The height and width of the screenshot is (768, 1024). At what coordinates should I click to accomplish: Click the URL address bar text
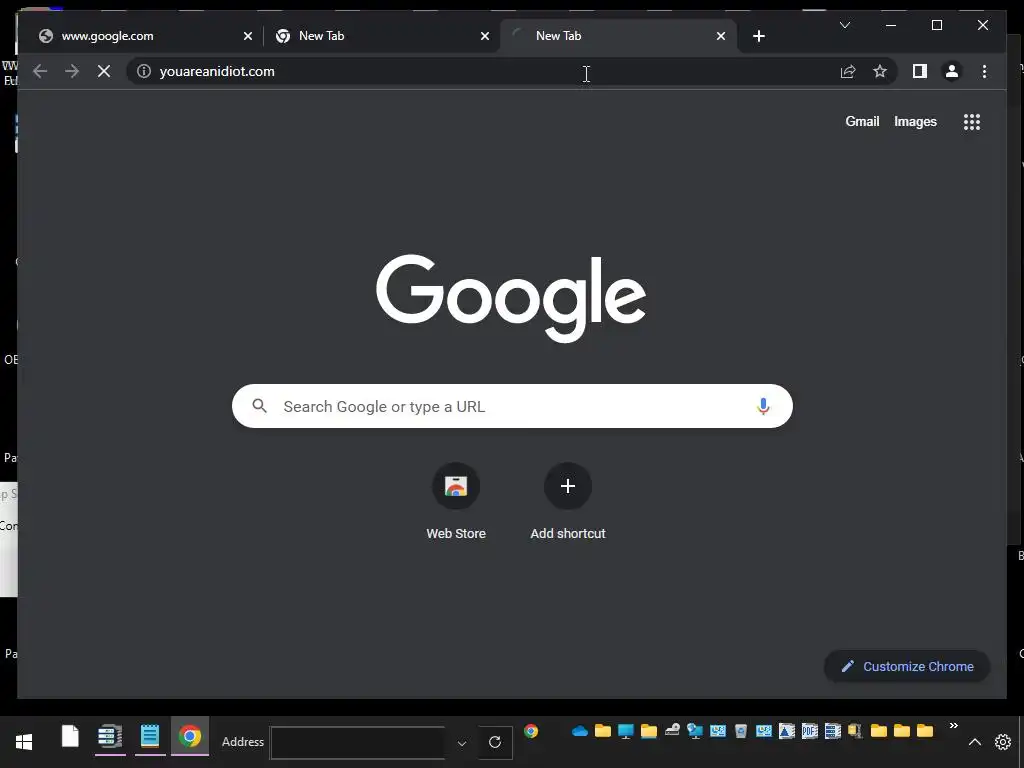[x=217, y=71]
